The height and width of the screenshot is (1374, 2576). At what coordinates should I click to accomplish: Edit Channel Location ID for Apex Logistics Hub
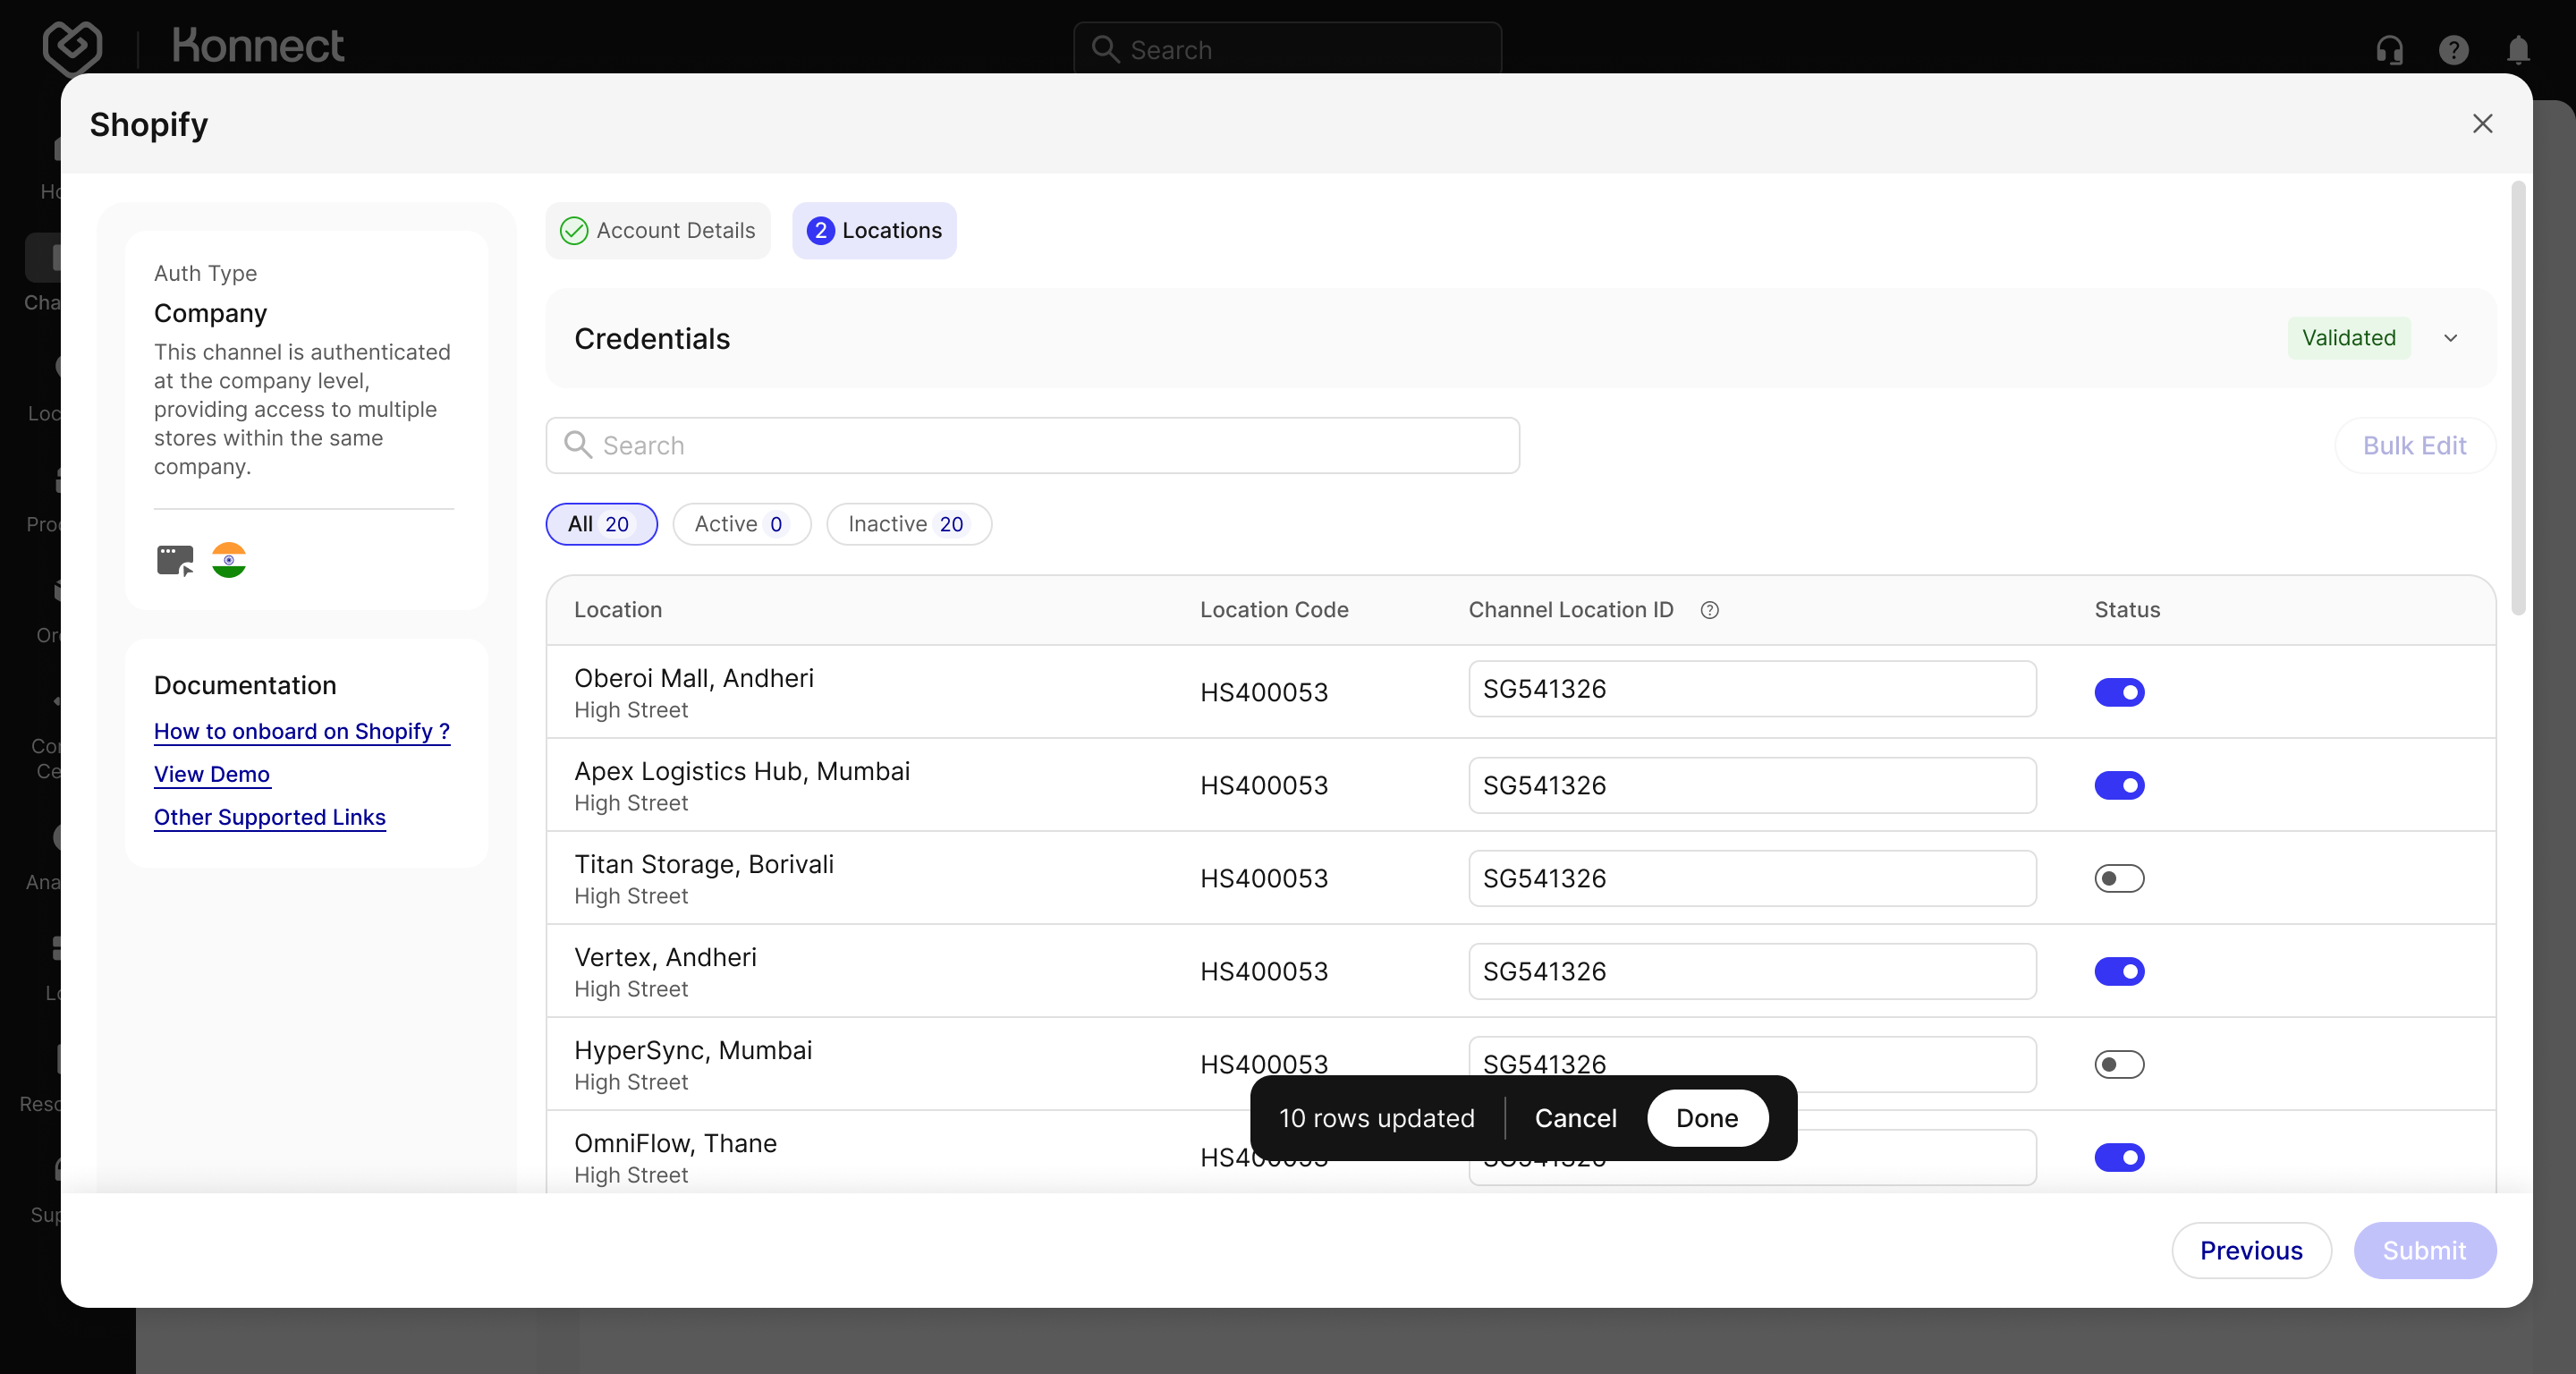(x=1752, y=785)
